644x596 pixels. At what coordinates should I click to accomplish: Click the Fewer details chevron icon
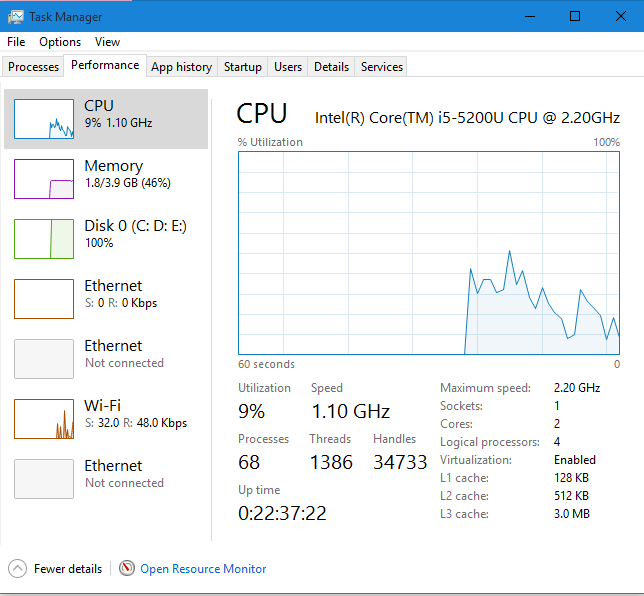click(17, 568)
